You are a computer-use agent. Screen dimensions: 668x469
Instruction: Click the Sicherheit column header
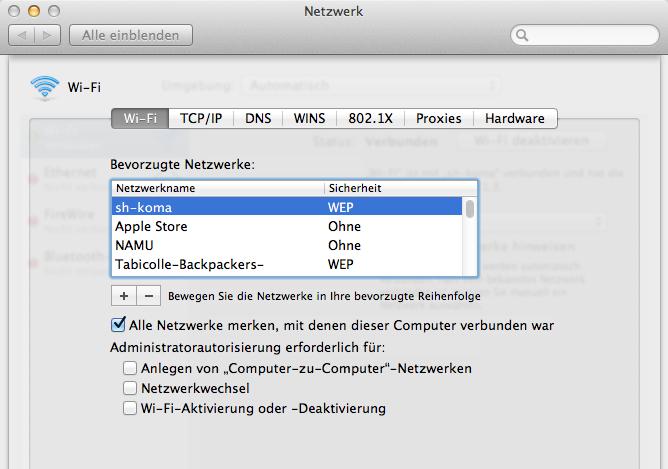click(400, 188)
